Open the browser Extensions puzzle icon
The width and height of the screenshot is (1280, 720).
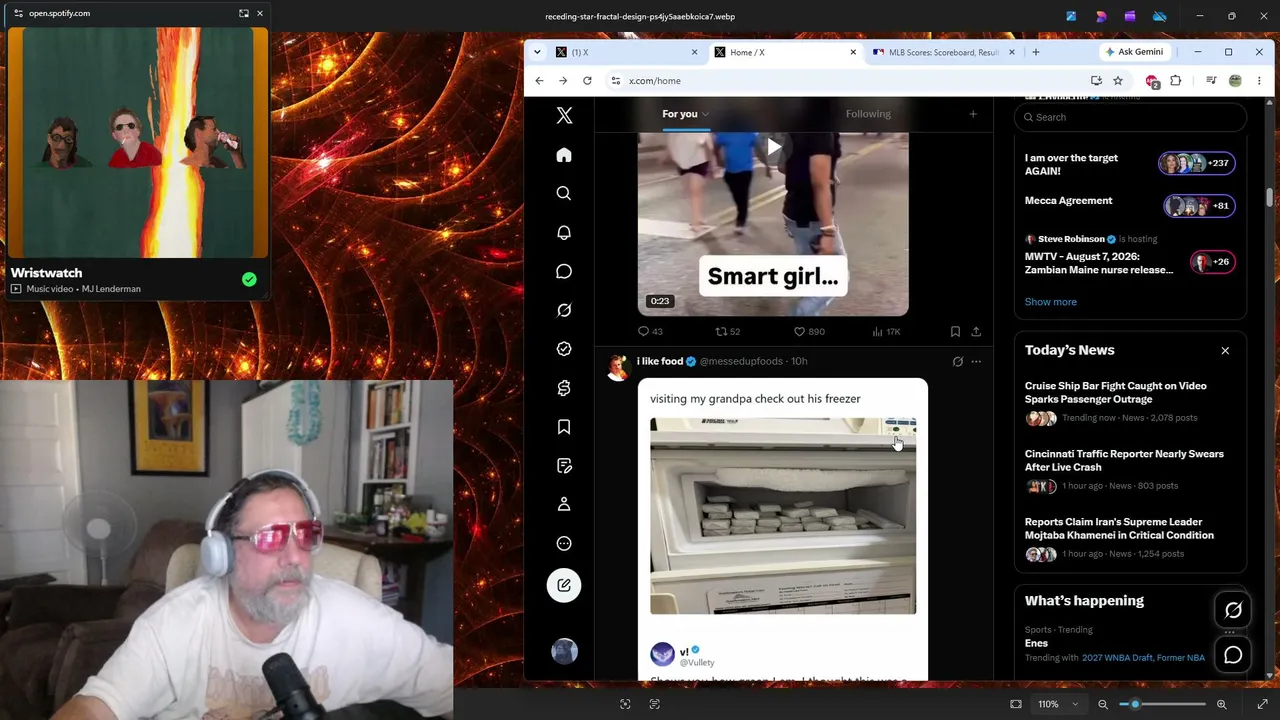click(1176, 81)
